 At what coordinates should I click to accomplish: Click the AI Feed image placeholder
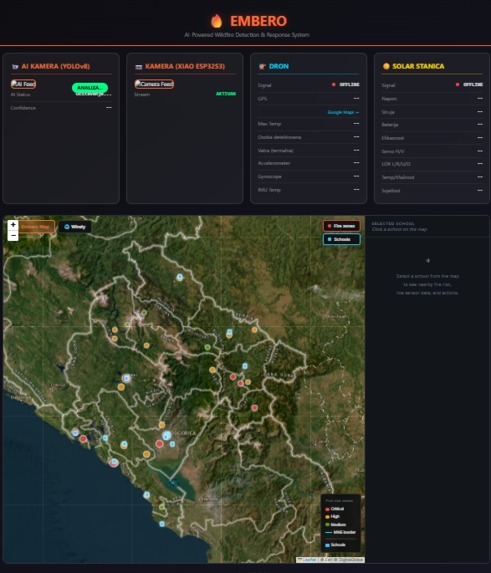click(23, 84)
